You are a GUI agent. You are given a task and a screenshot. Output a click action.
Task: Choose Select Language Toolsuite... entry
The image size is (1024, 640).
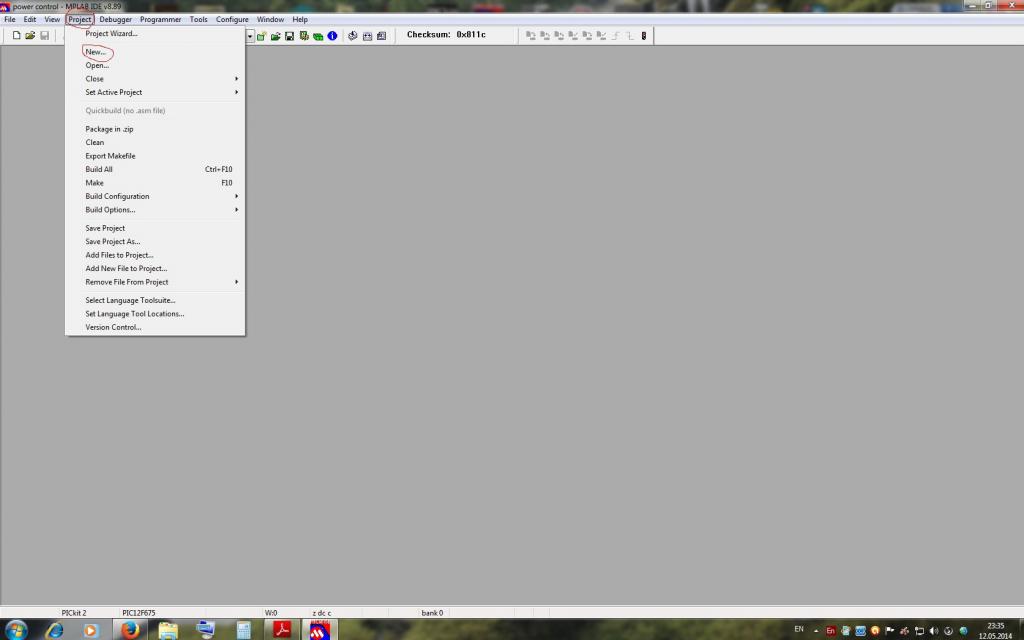tap(130, 300)
